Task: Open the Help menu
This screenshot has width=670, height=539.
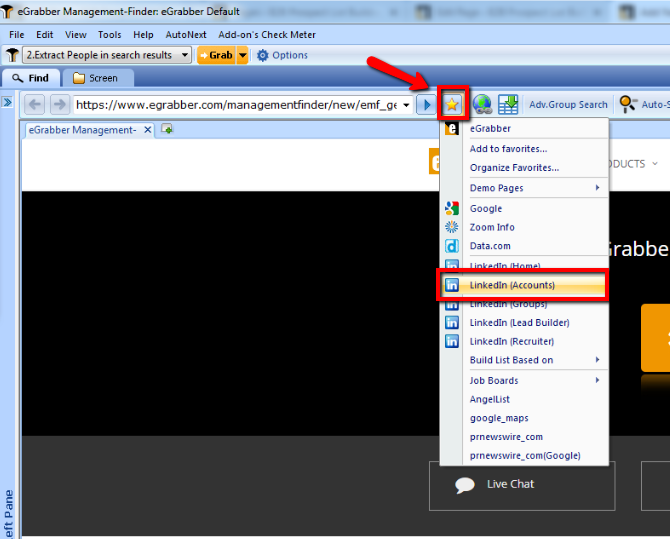Action: 143,35
